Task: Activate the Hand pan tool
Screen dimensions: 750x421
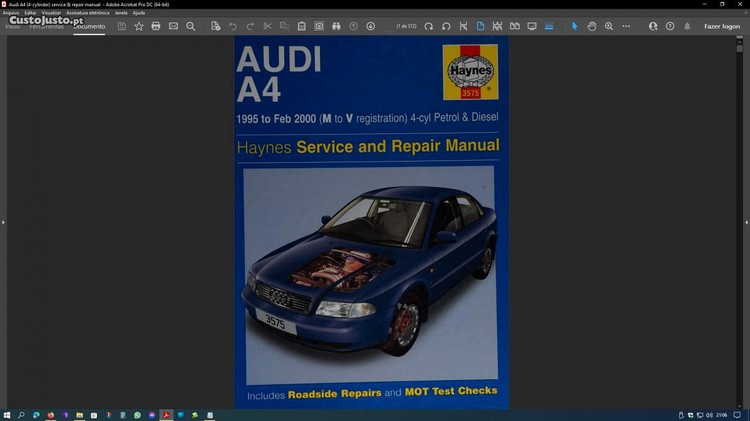Action: pos(592,26)
